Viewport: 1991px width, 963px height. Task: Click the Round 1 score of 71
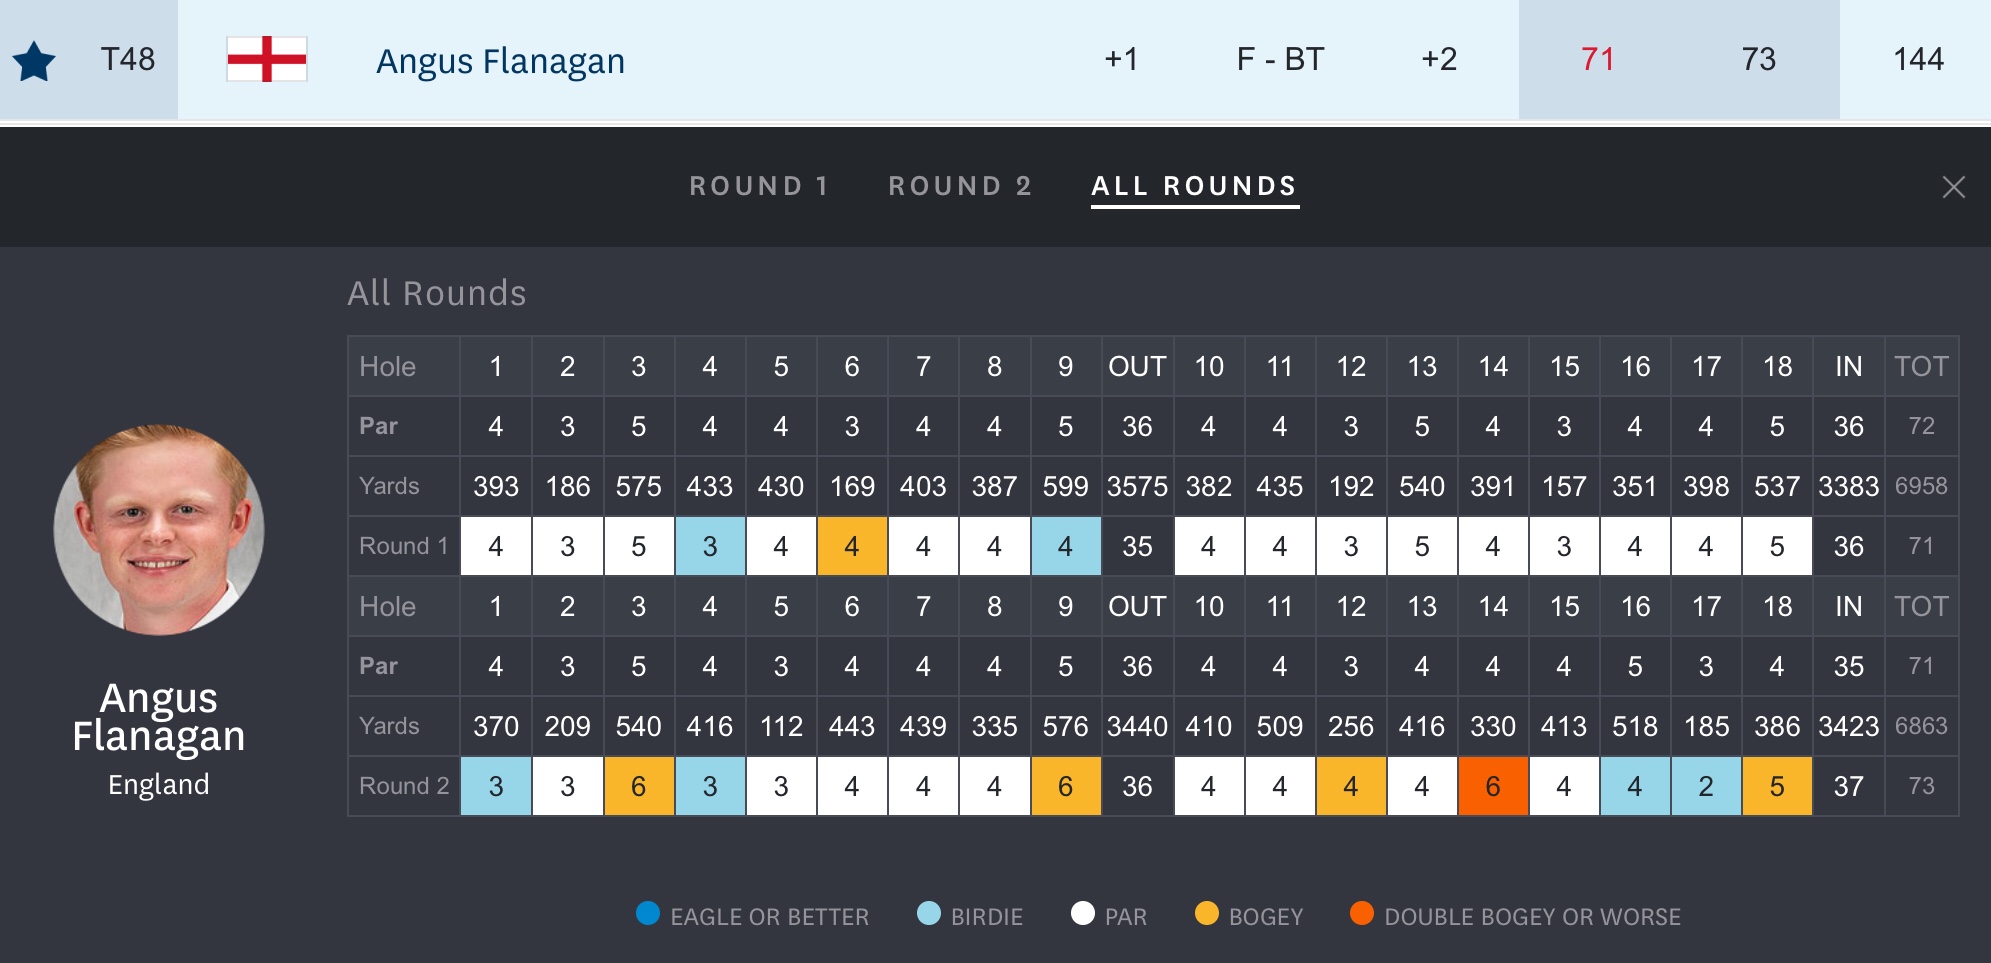click(x=1598, y=59)
